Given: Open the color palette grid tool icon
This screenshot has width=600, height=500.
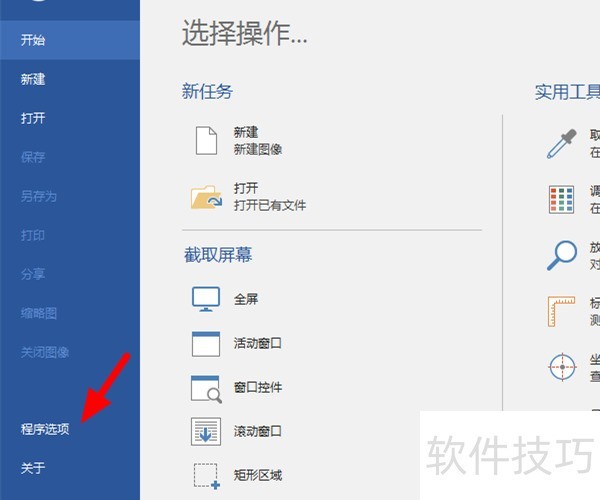Looking at the screenshot, I should pos(561,199).
